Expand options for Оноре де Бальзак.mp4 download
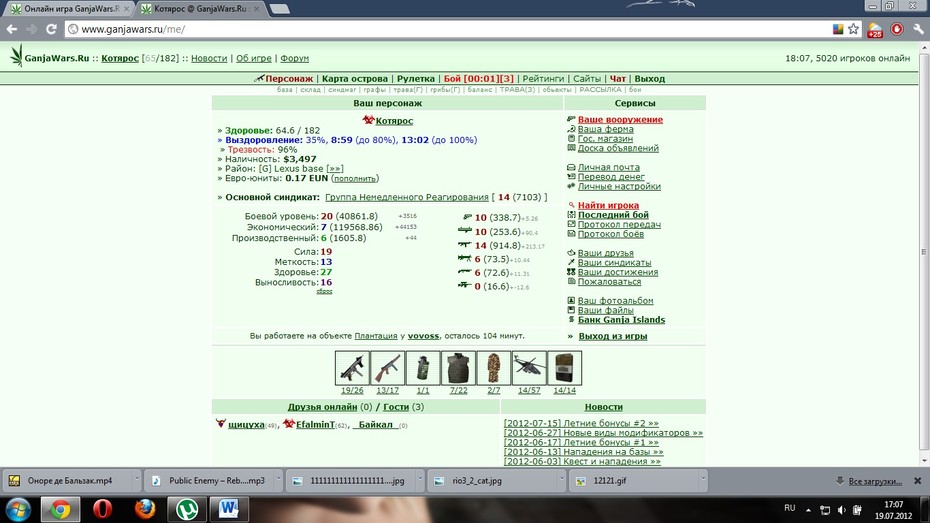 pyautogui.click(x=136, y=480)
